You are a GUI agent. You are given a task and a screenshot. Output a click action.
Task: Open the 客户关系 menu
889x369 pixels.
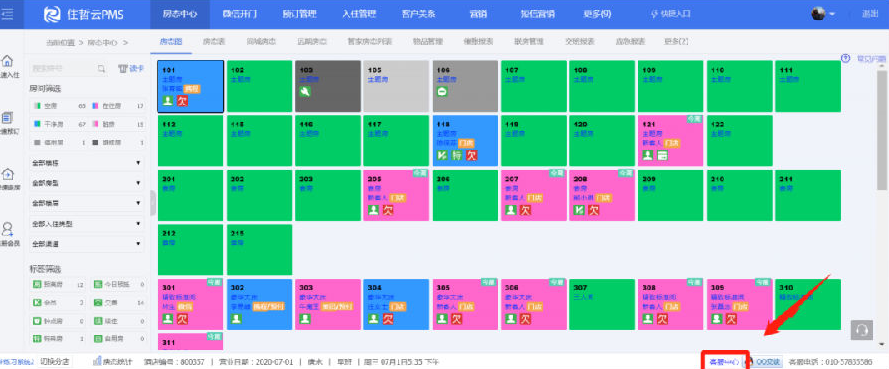[418, 14]
